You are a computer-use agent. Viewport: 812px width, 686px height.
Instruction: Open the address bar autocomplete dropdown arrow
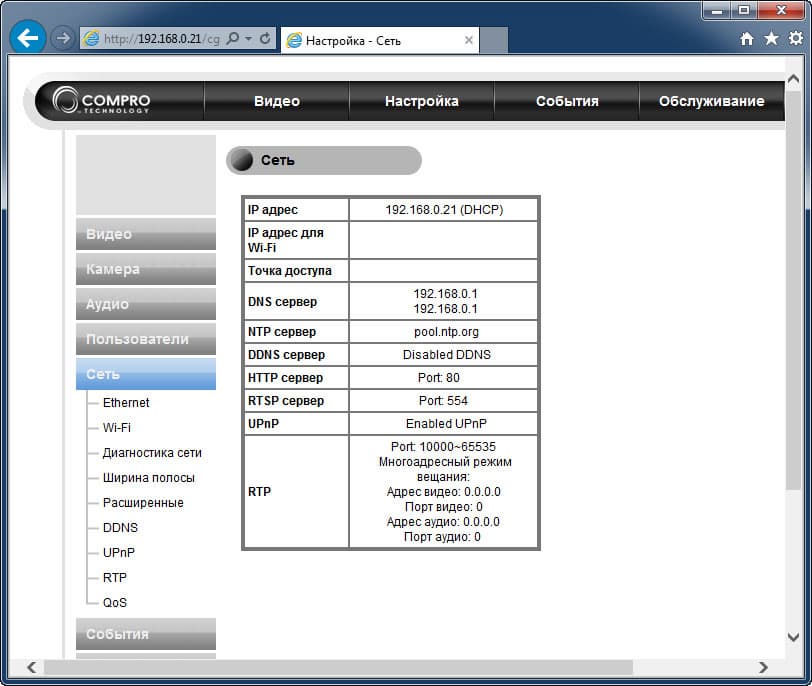click(249, 39)
